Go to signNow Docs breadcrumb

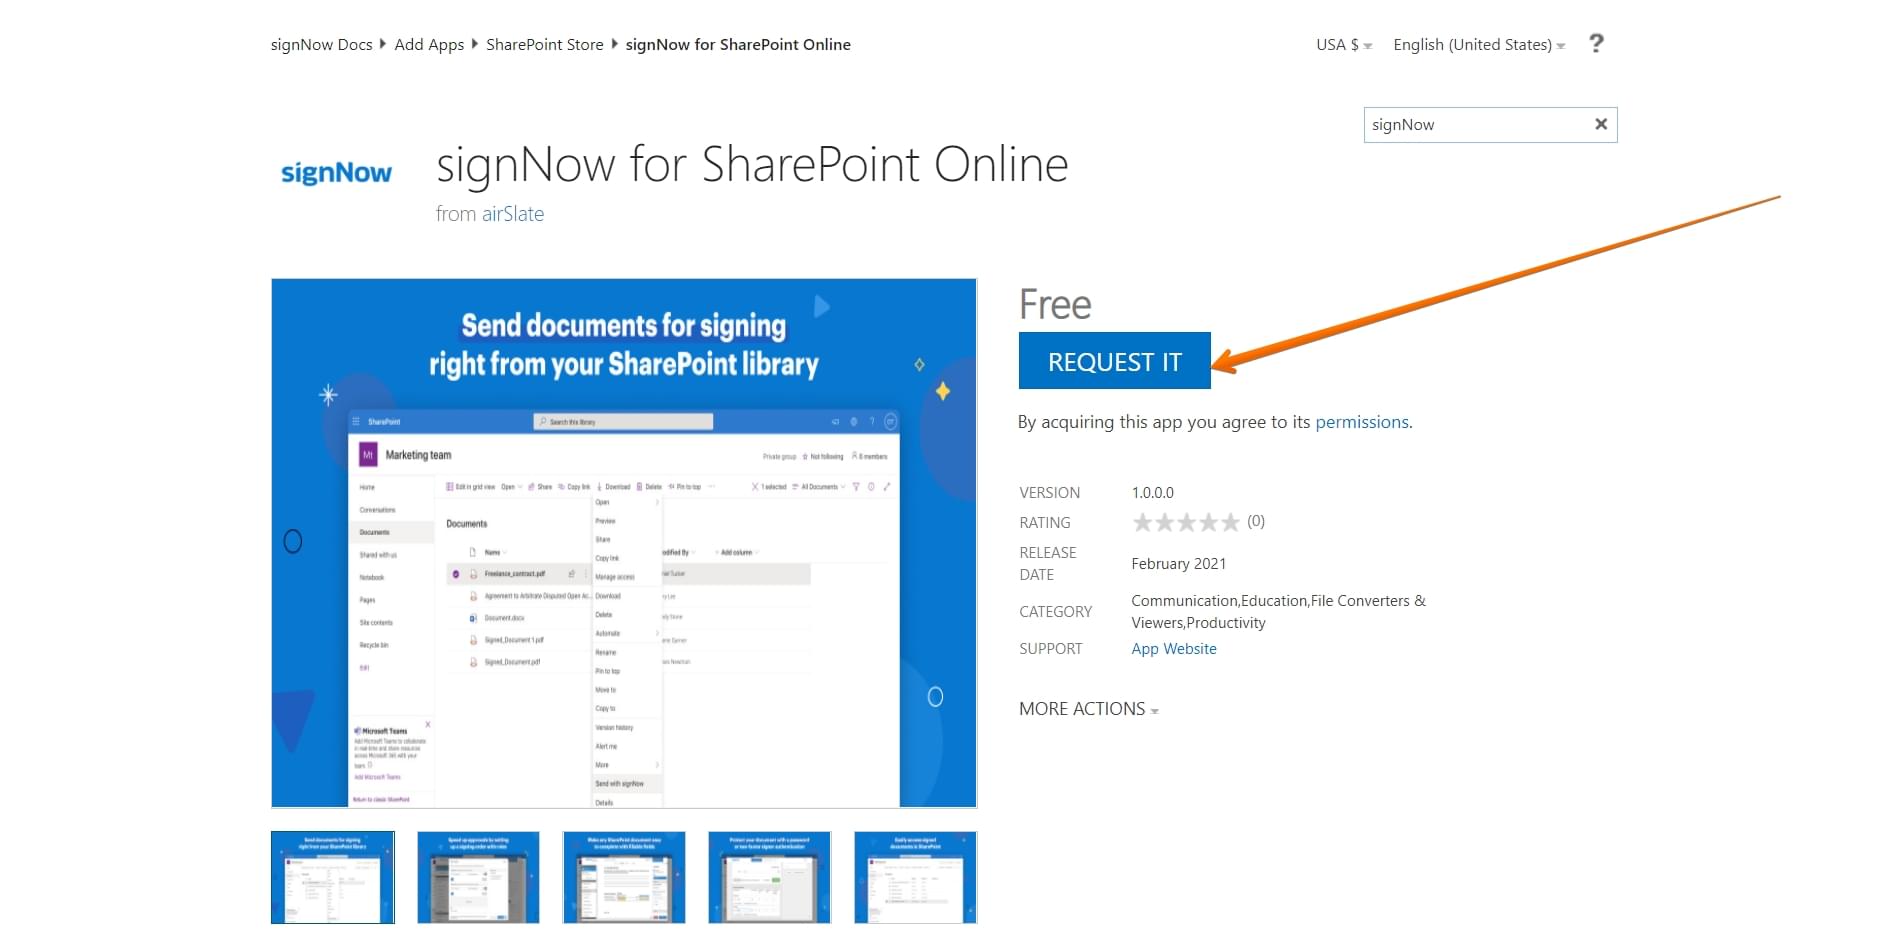(x=321, y=45)
